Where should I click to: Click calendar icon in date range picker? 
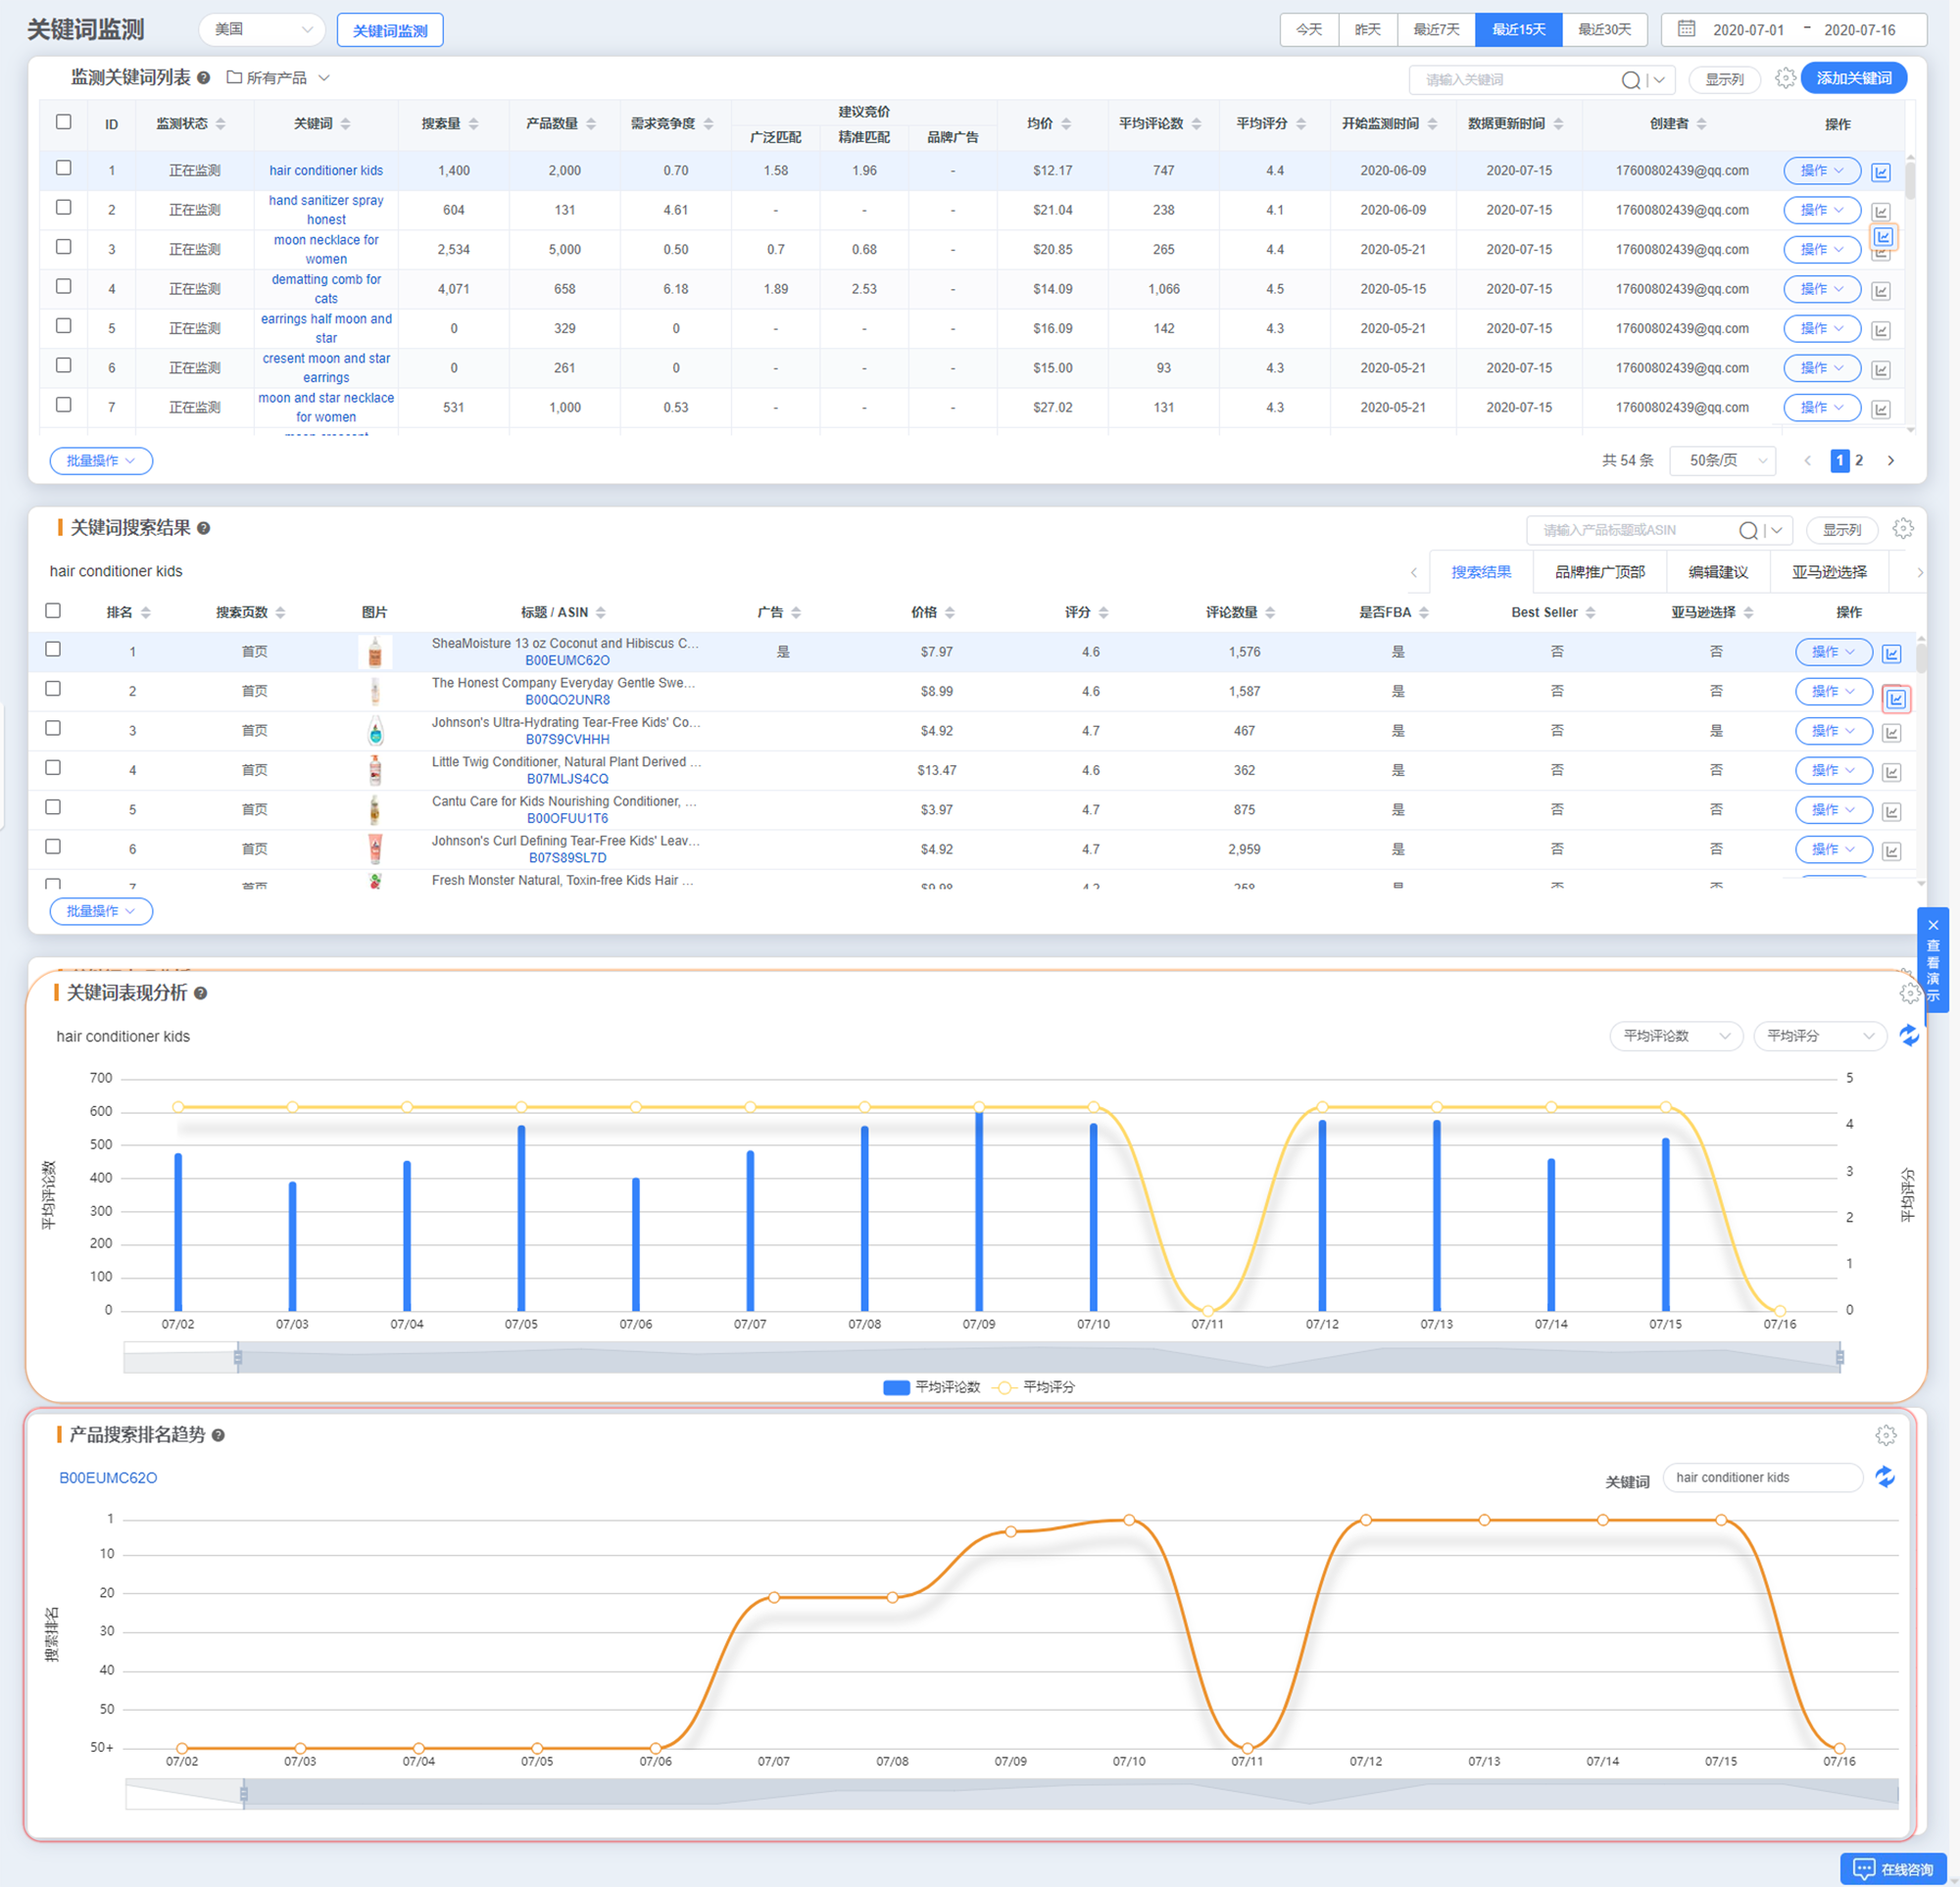coord(1686,29)
